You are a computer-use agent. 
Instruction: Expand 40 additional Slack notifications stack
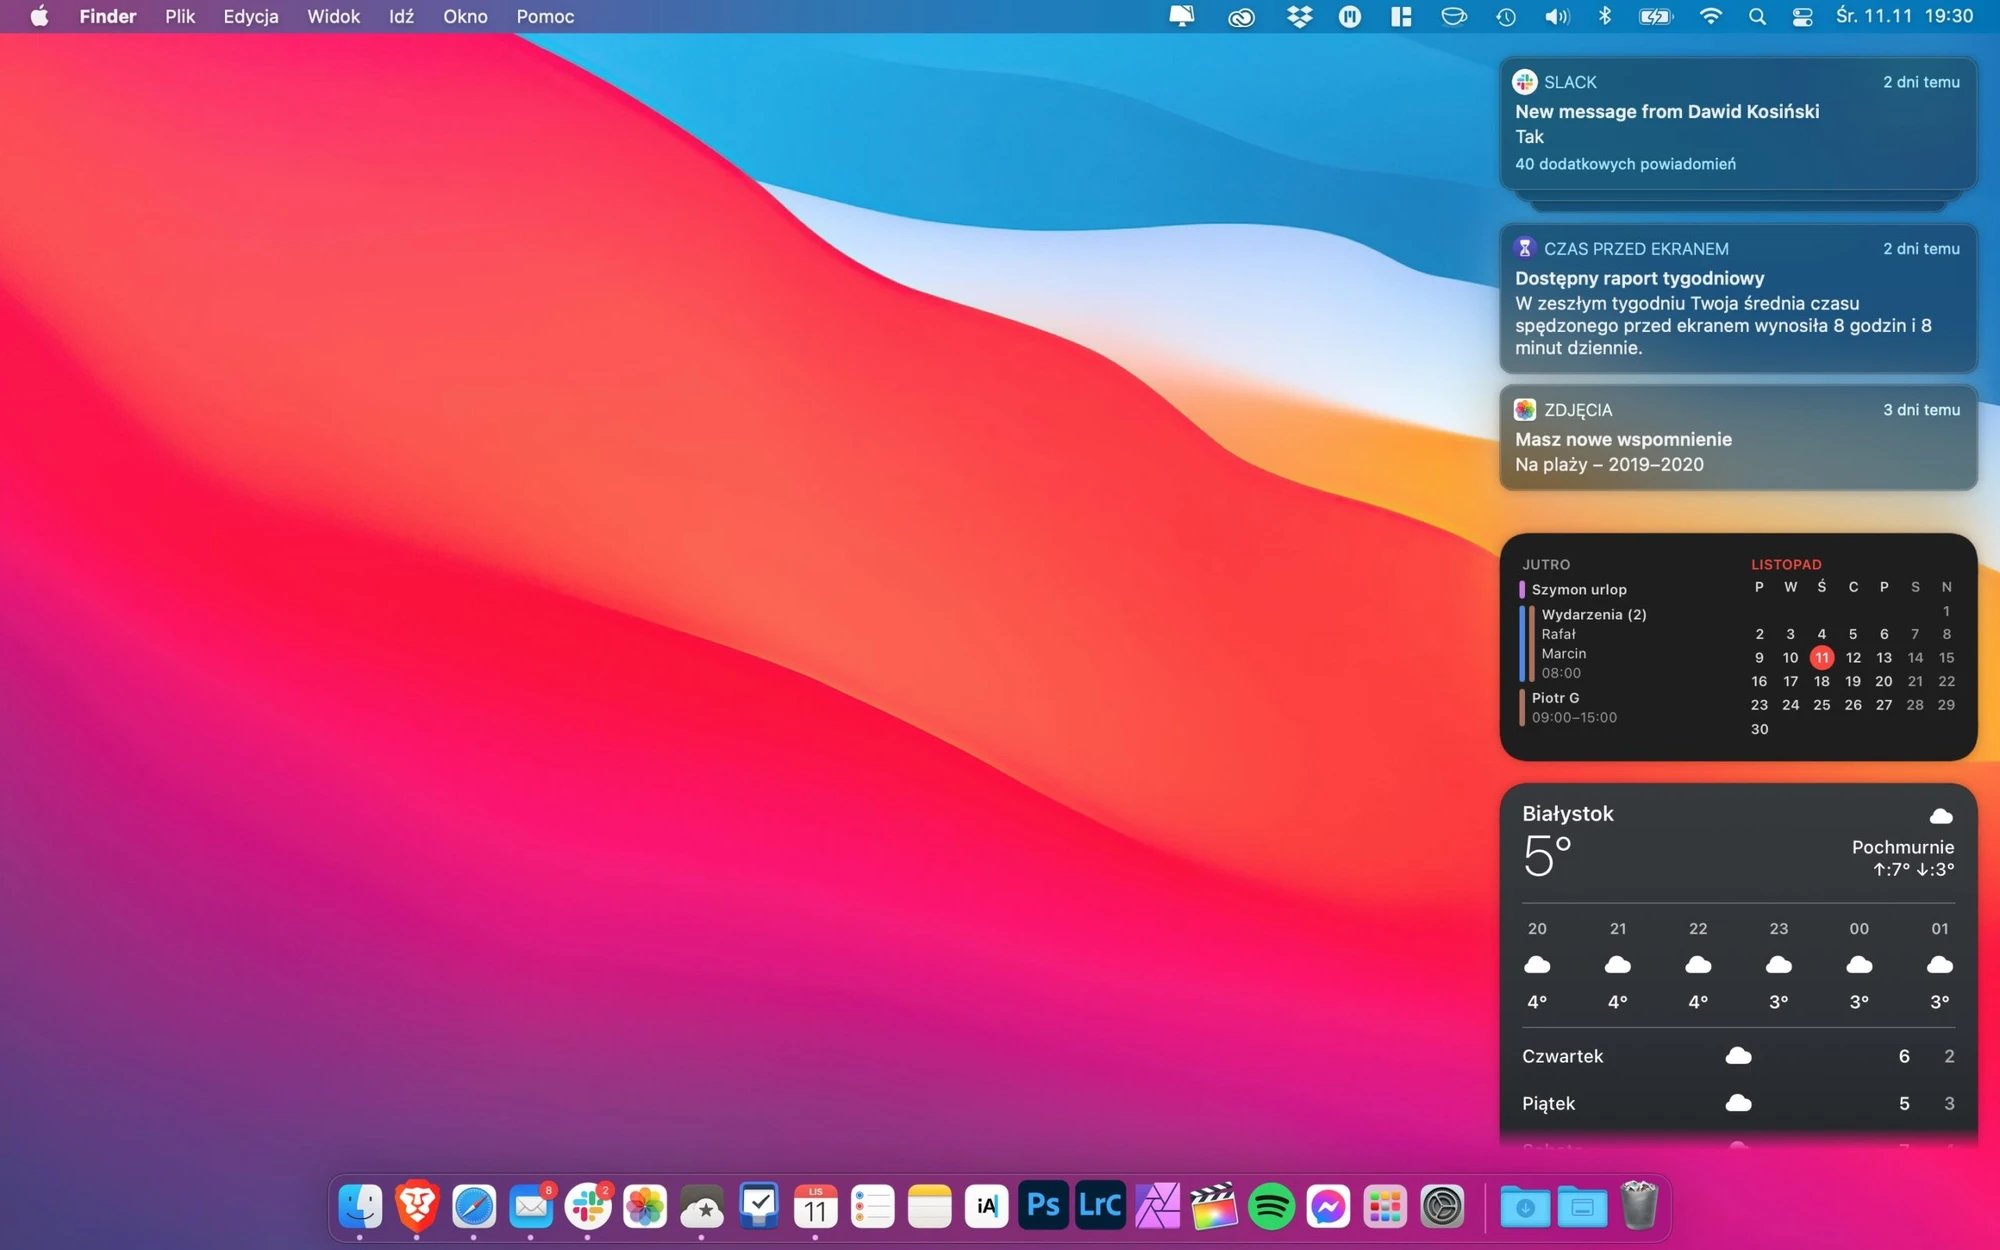click(x=1625, y=164)
